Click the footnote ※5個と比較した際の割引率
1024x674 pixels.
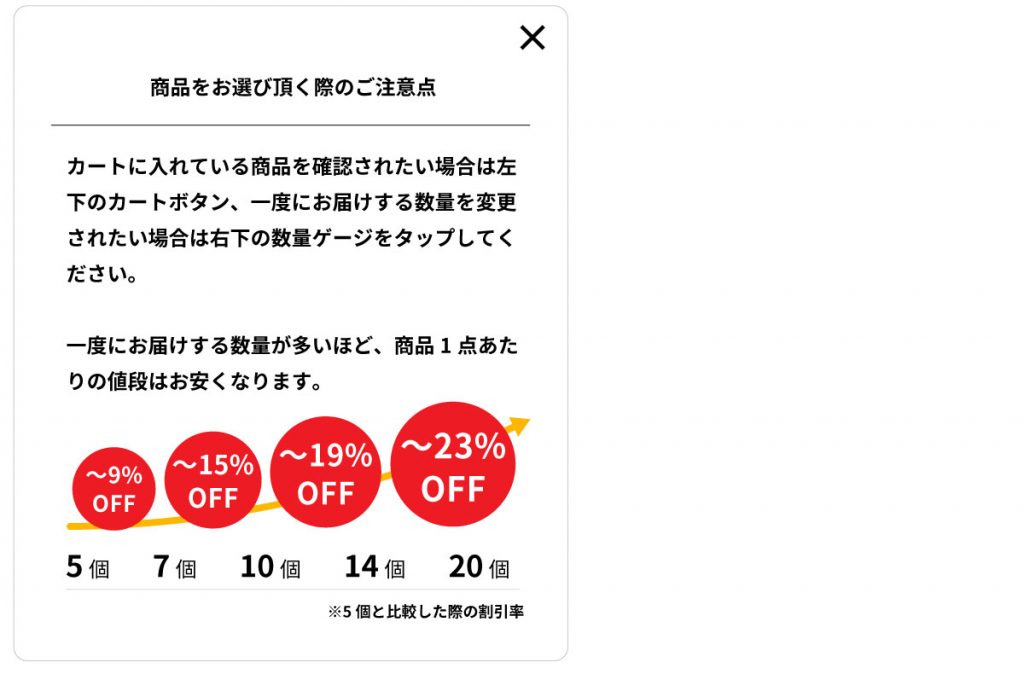[x=425, y=612]
